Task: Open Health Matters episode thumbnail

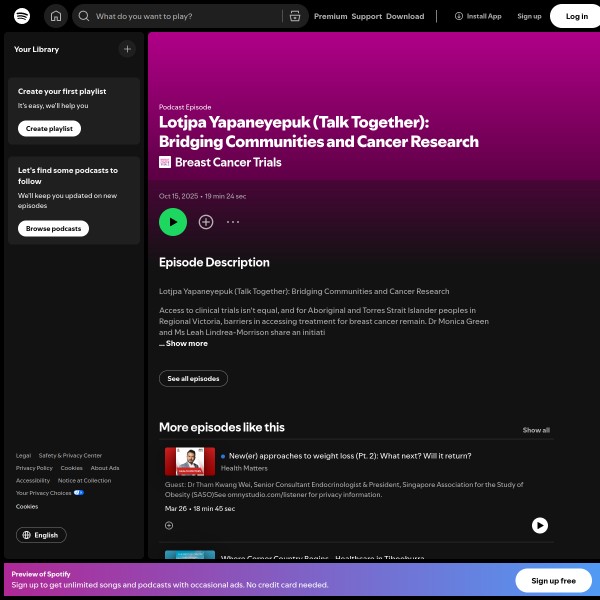Action: click(x=189, y=461)
